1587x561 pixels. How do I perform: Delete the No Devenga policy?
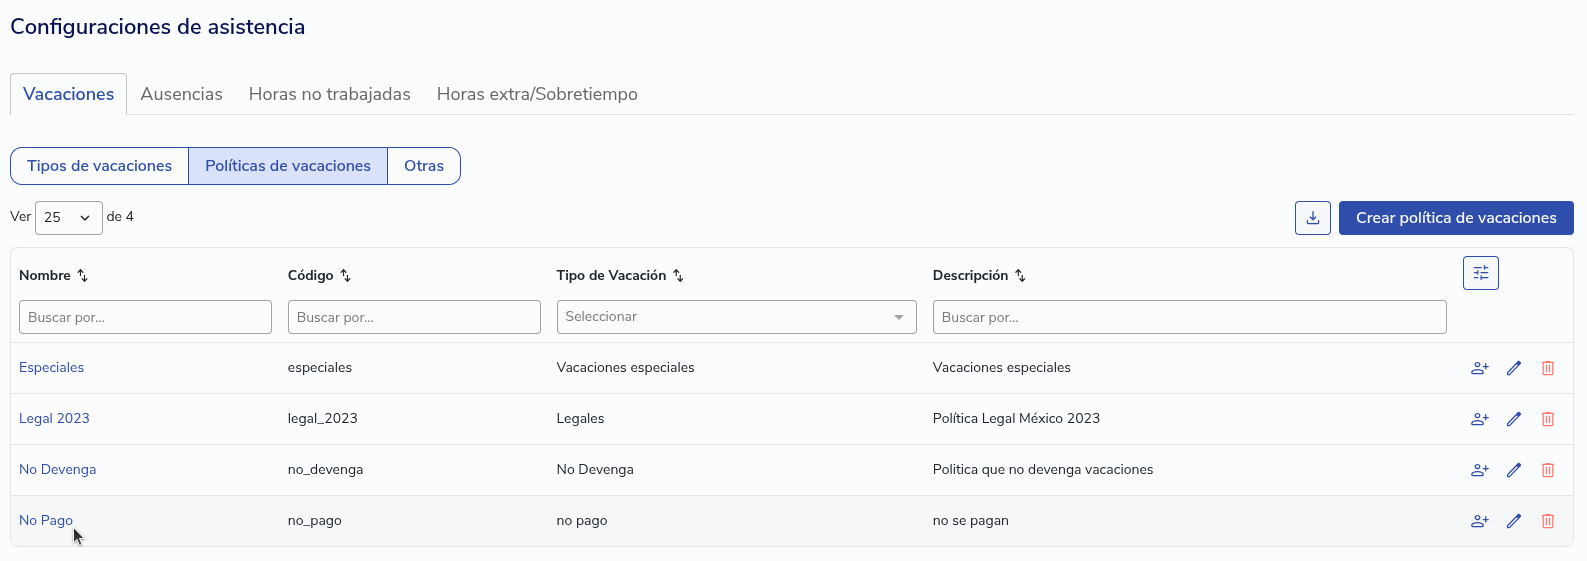click(x=1547, y=470)
